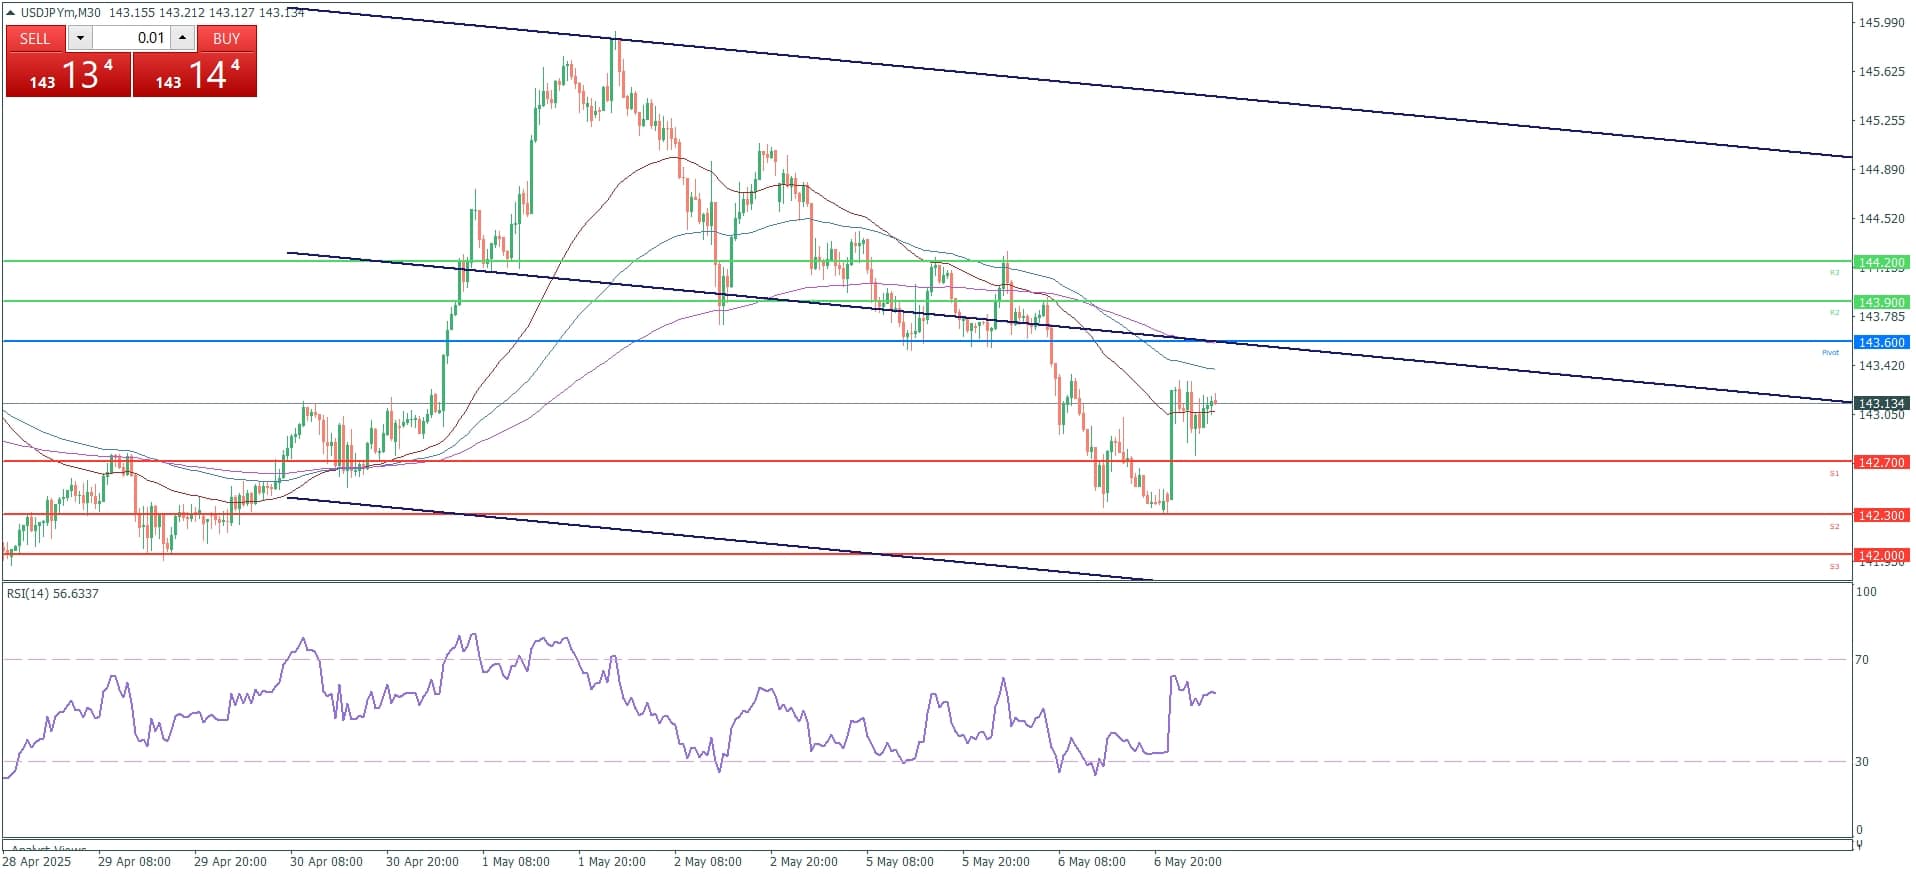Click the 0.01 volume input field
The image size is (1916, 874).
click(x=131, y=38)
